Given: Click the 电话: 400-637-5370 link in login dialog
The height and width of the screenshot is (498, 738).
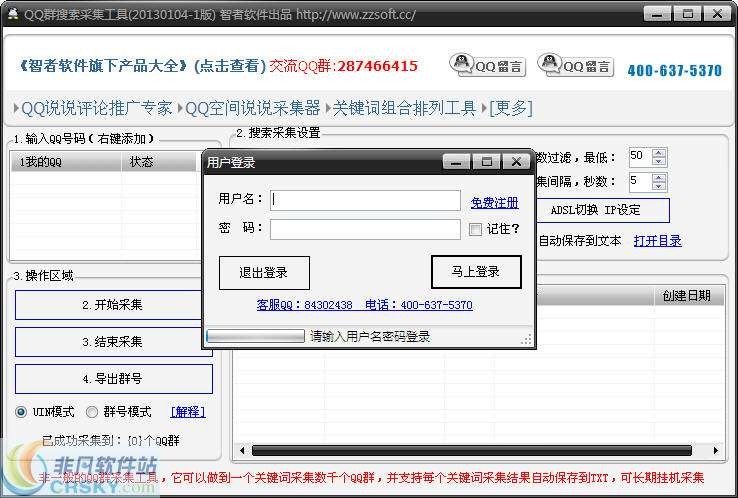Looking at the screenshot, I should (x=419, y=305).
